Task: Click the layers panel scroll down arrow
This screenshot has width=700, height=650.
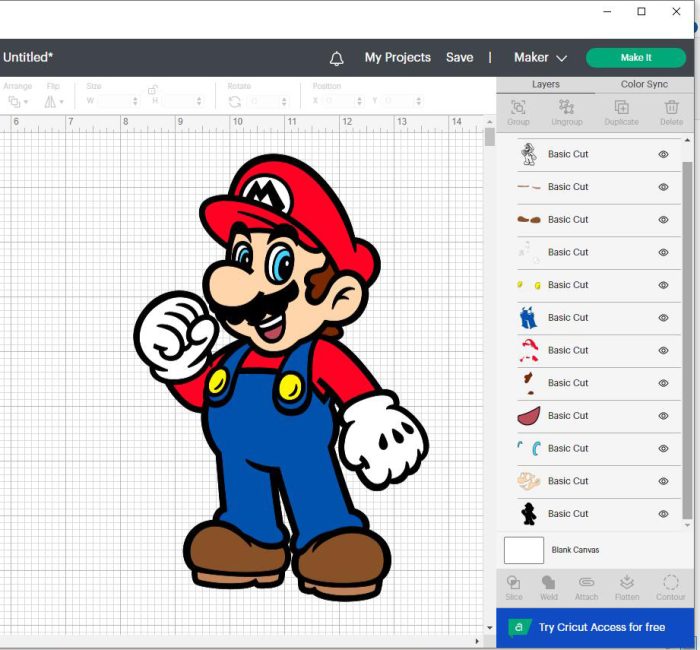Action: click(x=687, y=525)
